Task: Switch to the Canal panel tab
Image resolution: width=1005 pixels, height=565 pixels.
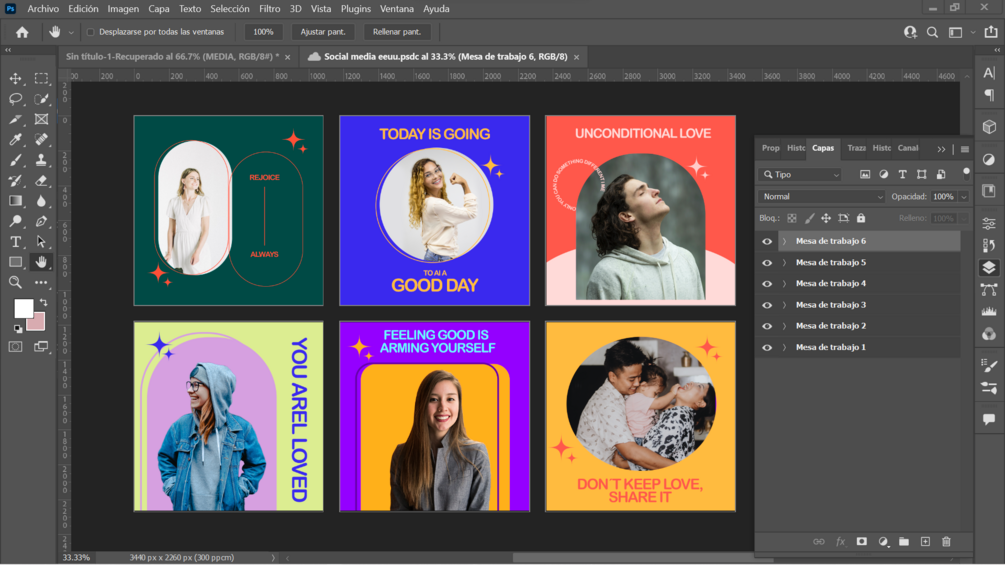Action: click(907, 148)
